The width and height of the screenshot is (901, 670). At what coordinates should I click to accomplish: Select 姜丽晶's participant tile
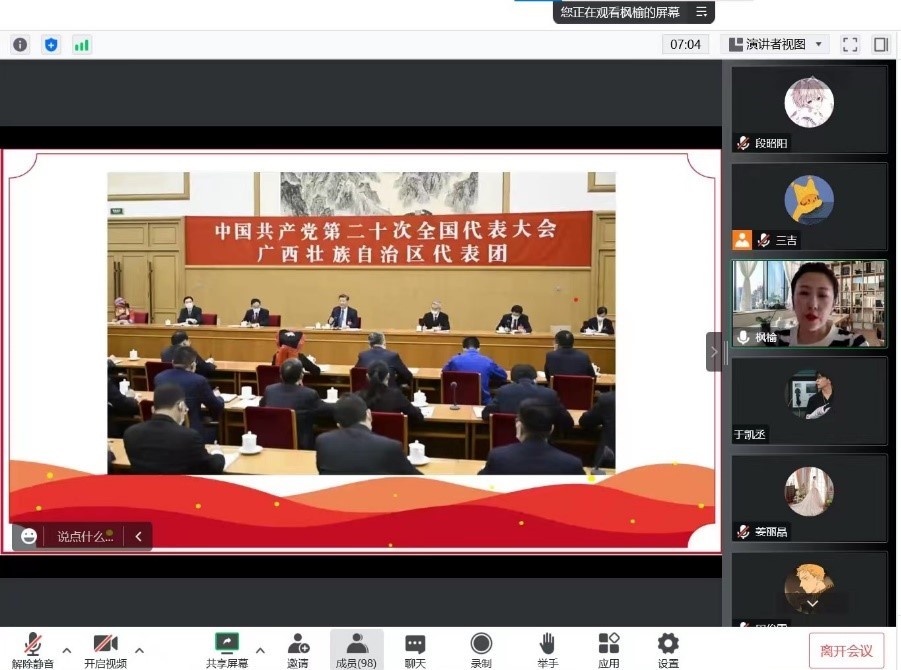tap(809, 498)
